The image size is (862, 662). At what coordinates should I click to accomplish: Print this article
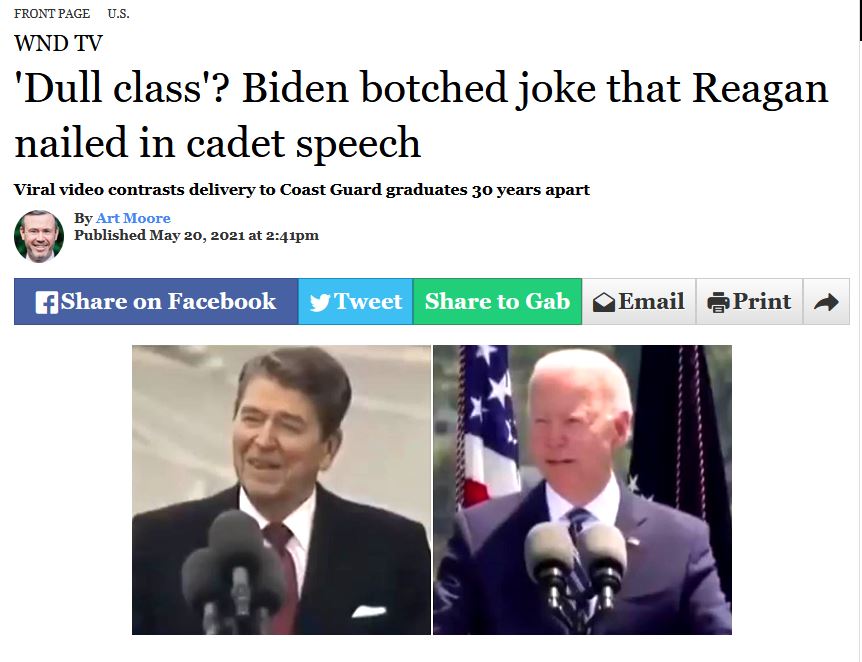[749, 301]
